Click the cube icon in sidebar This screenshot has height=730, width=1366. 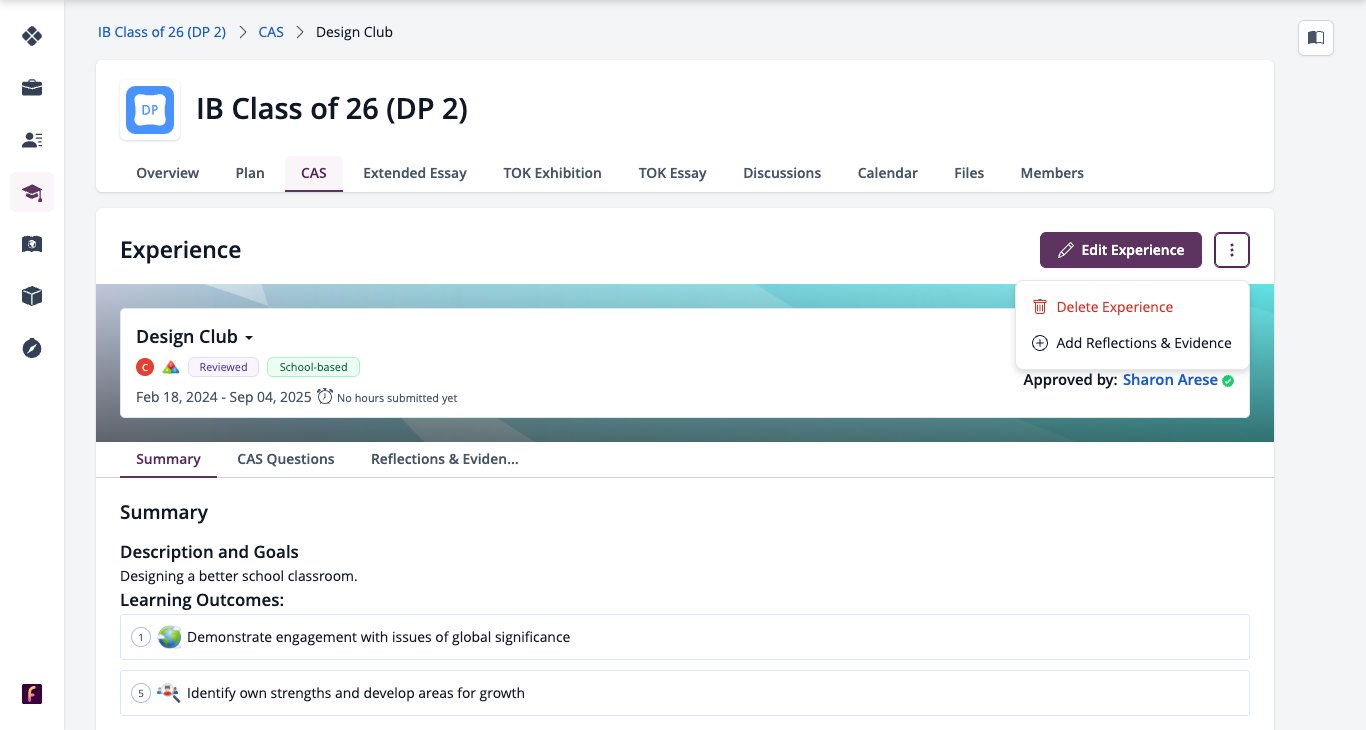(x=32, y=296)
